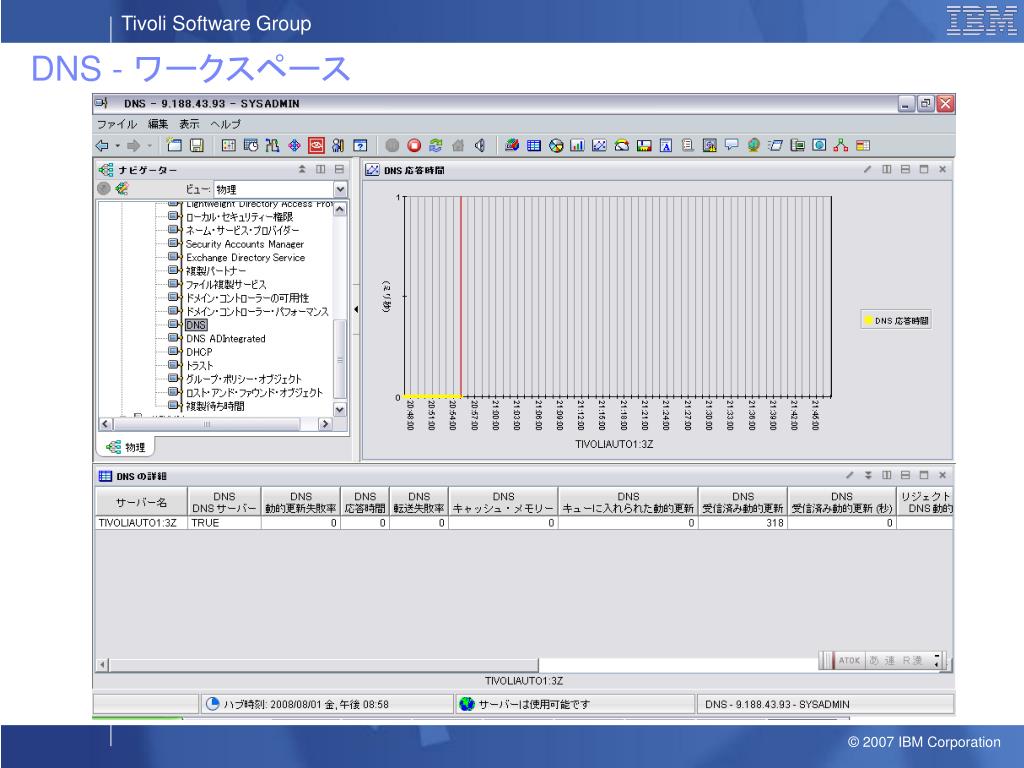Click the TRUE cell in DNS サーバー column

[x=224, y=523]
